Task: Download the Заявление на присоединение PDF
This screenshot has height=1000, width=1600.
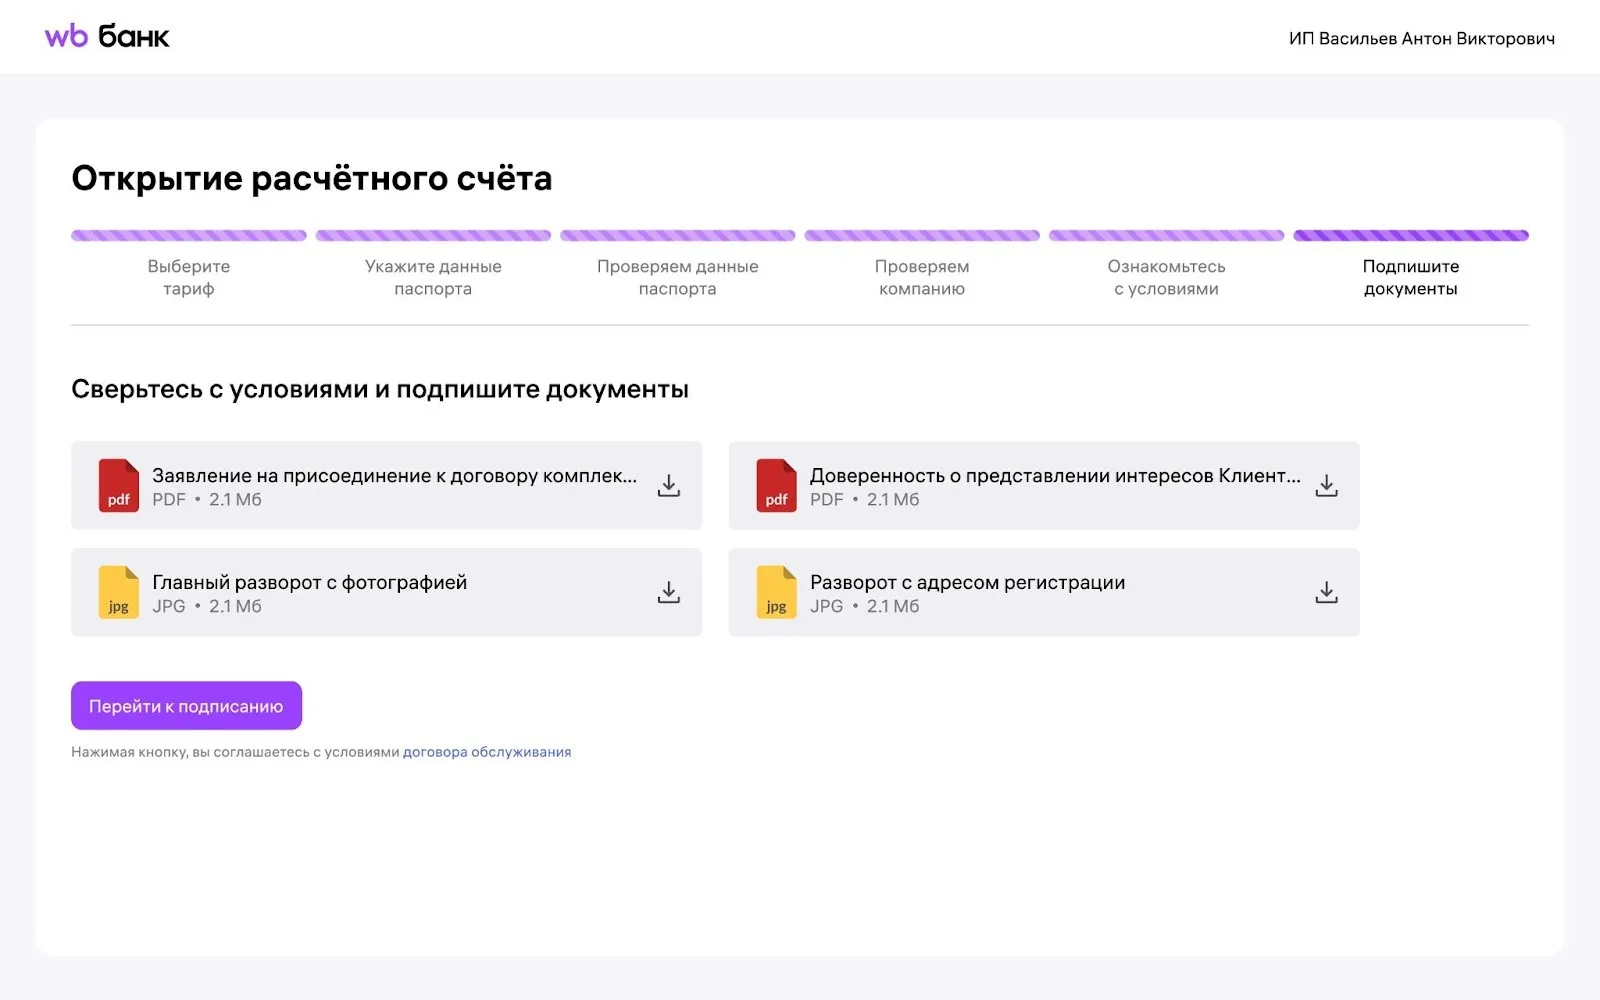Action: click(x=668, y=486)
